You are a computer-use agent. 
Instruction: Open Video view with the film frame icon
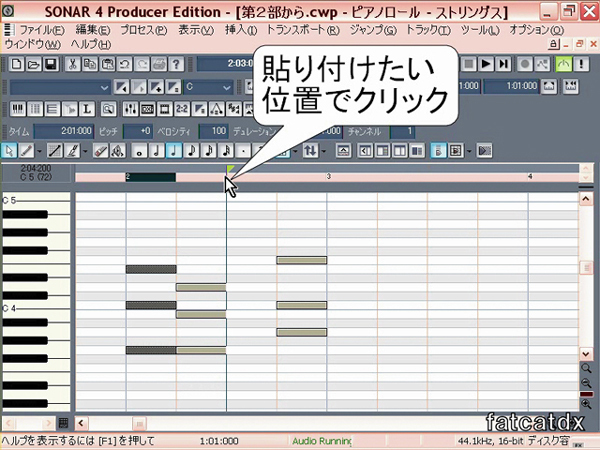point(165,109)
